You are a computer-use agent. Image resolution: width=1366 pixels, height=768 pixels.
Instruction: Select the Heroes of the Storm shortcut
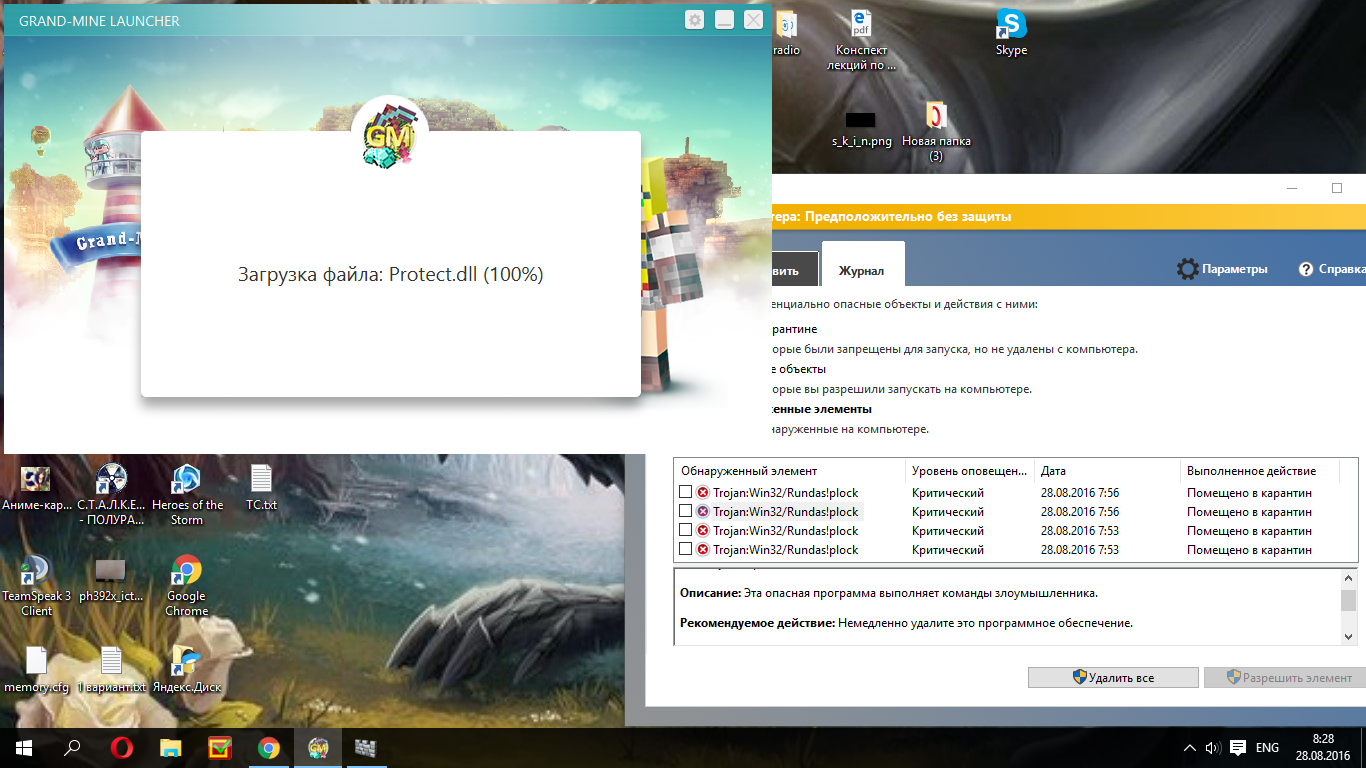pos(187,495)
